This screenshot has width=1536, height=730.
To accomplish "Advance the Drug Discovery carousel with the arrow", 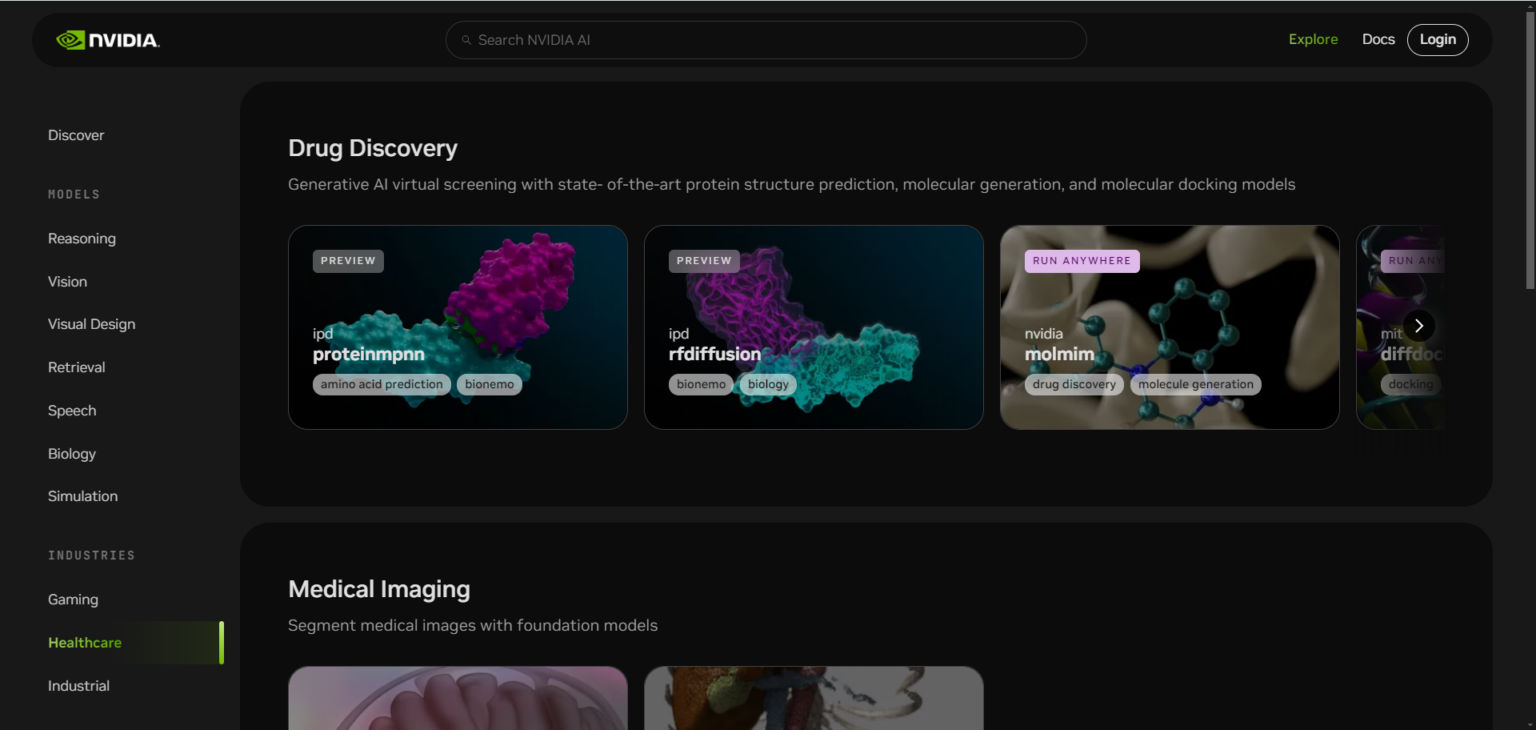I will click(x=1418, y=326).
